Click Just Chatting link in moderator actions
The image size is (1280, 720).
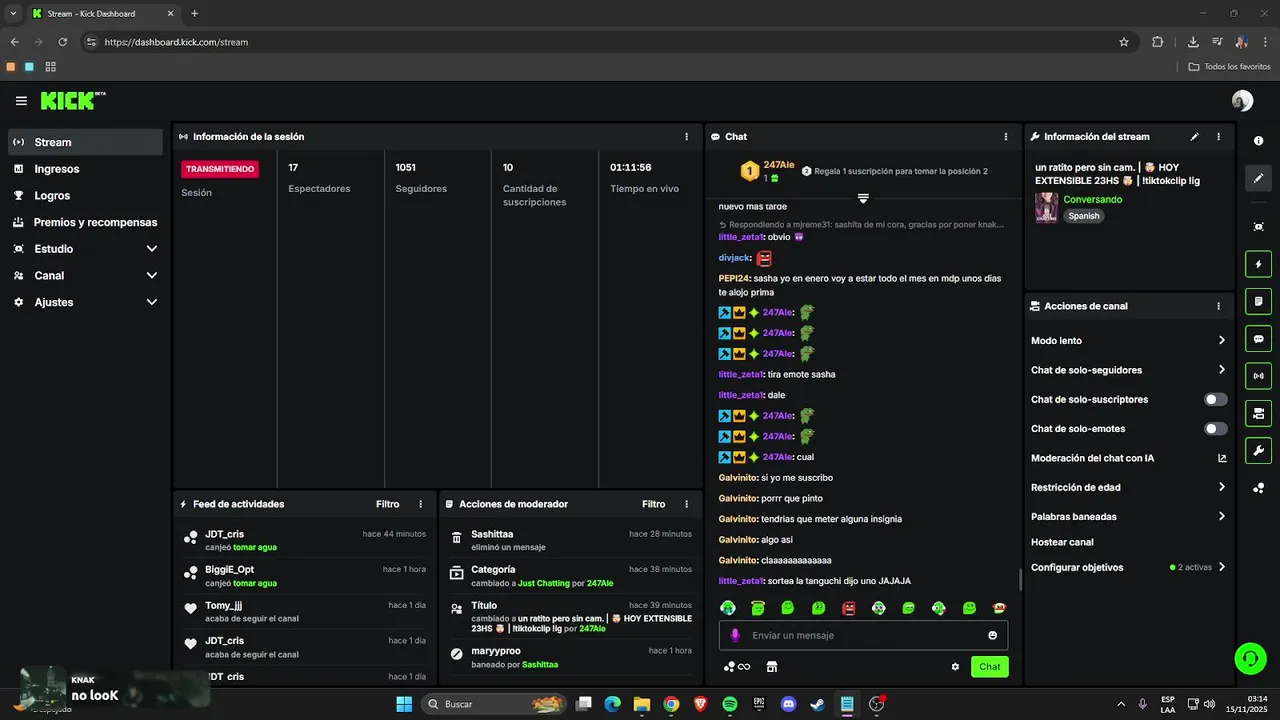pyautogui.click(x=543, y=583)
